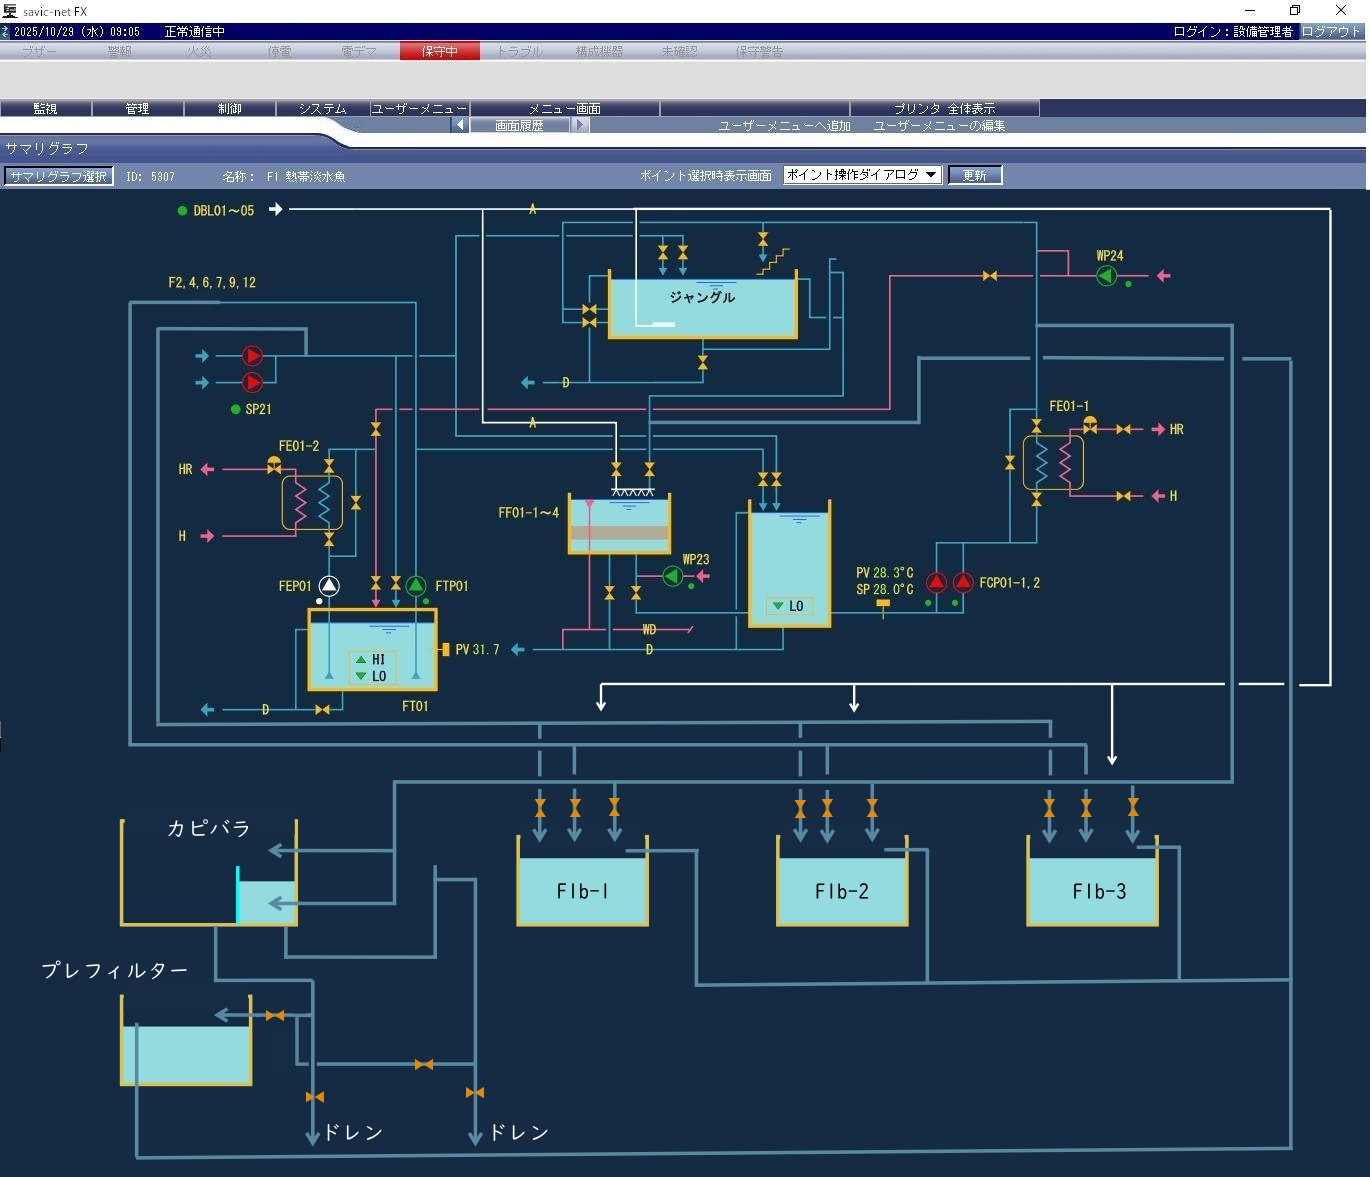
Task: Click the FE01-2 heat exchanger symbol
Action: pyautogui.click(x=312, y=502)
